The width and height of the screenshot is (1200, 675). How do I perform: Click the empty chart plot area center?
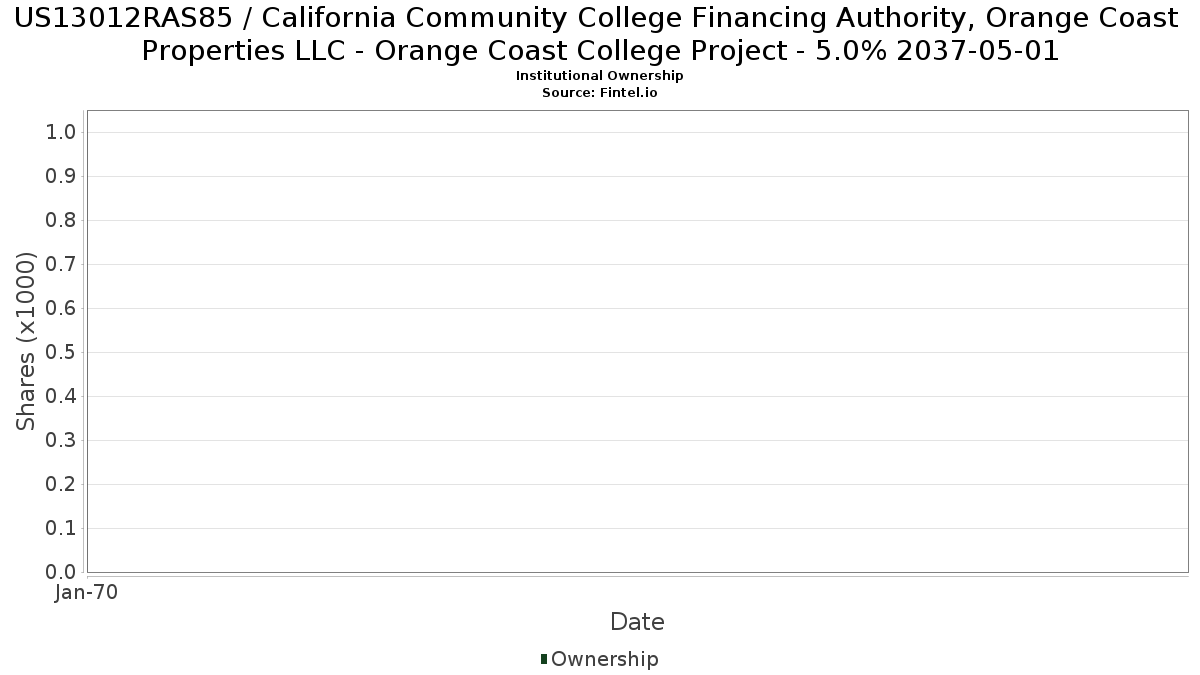click(x=637, y=342)
